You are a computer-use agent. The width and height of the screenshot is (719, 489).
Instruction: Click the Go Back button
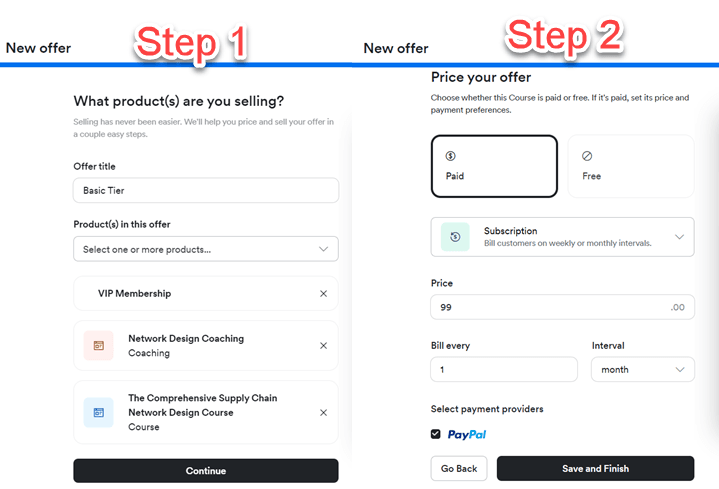point(459,468)
